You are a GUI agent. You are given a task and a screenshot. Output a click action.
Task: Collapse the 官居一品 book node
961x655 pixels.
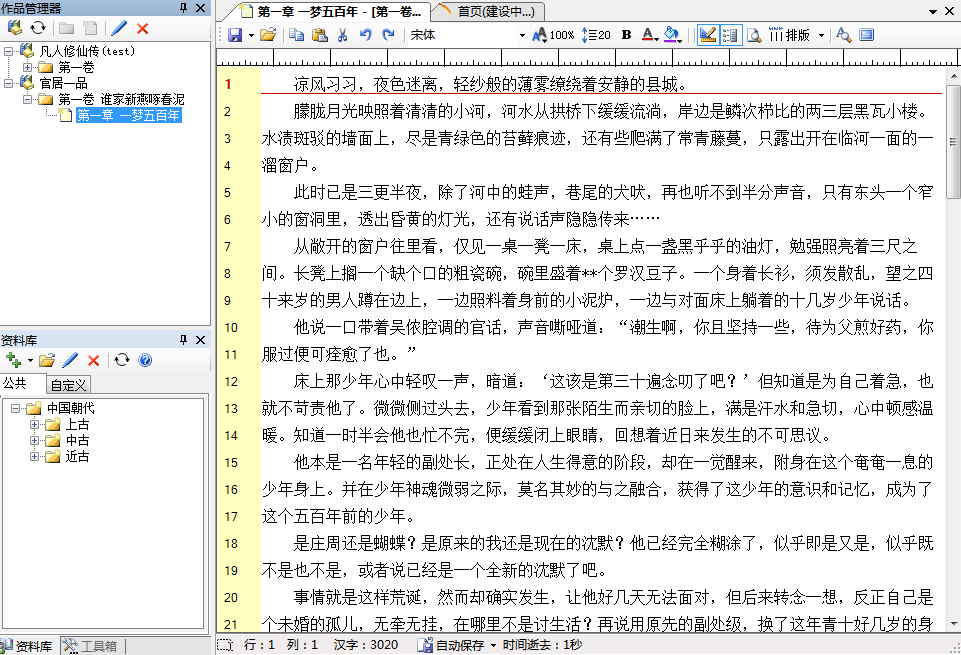[x=8, y=84]
